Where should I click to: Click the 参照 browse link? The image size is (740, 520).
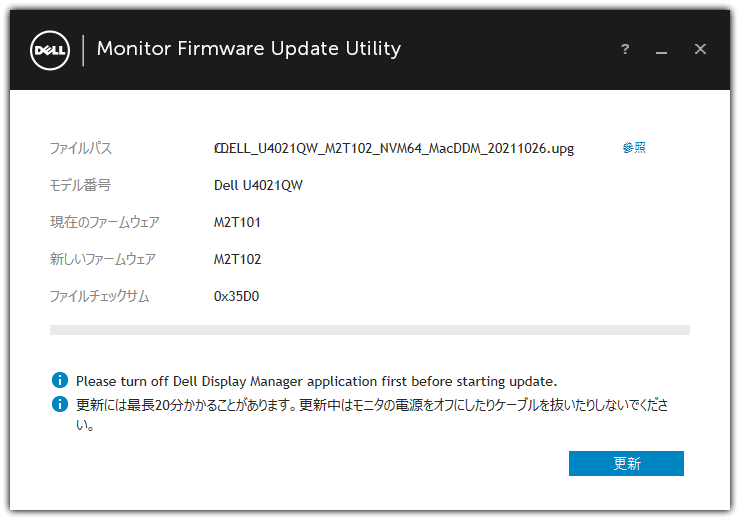(634, 148)
